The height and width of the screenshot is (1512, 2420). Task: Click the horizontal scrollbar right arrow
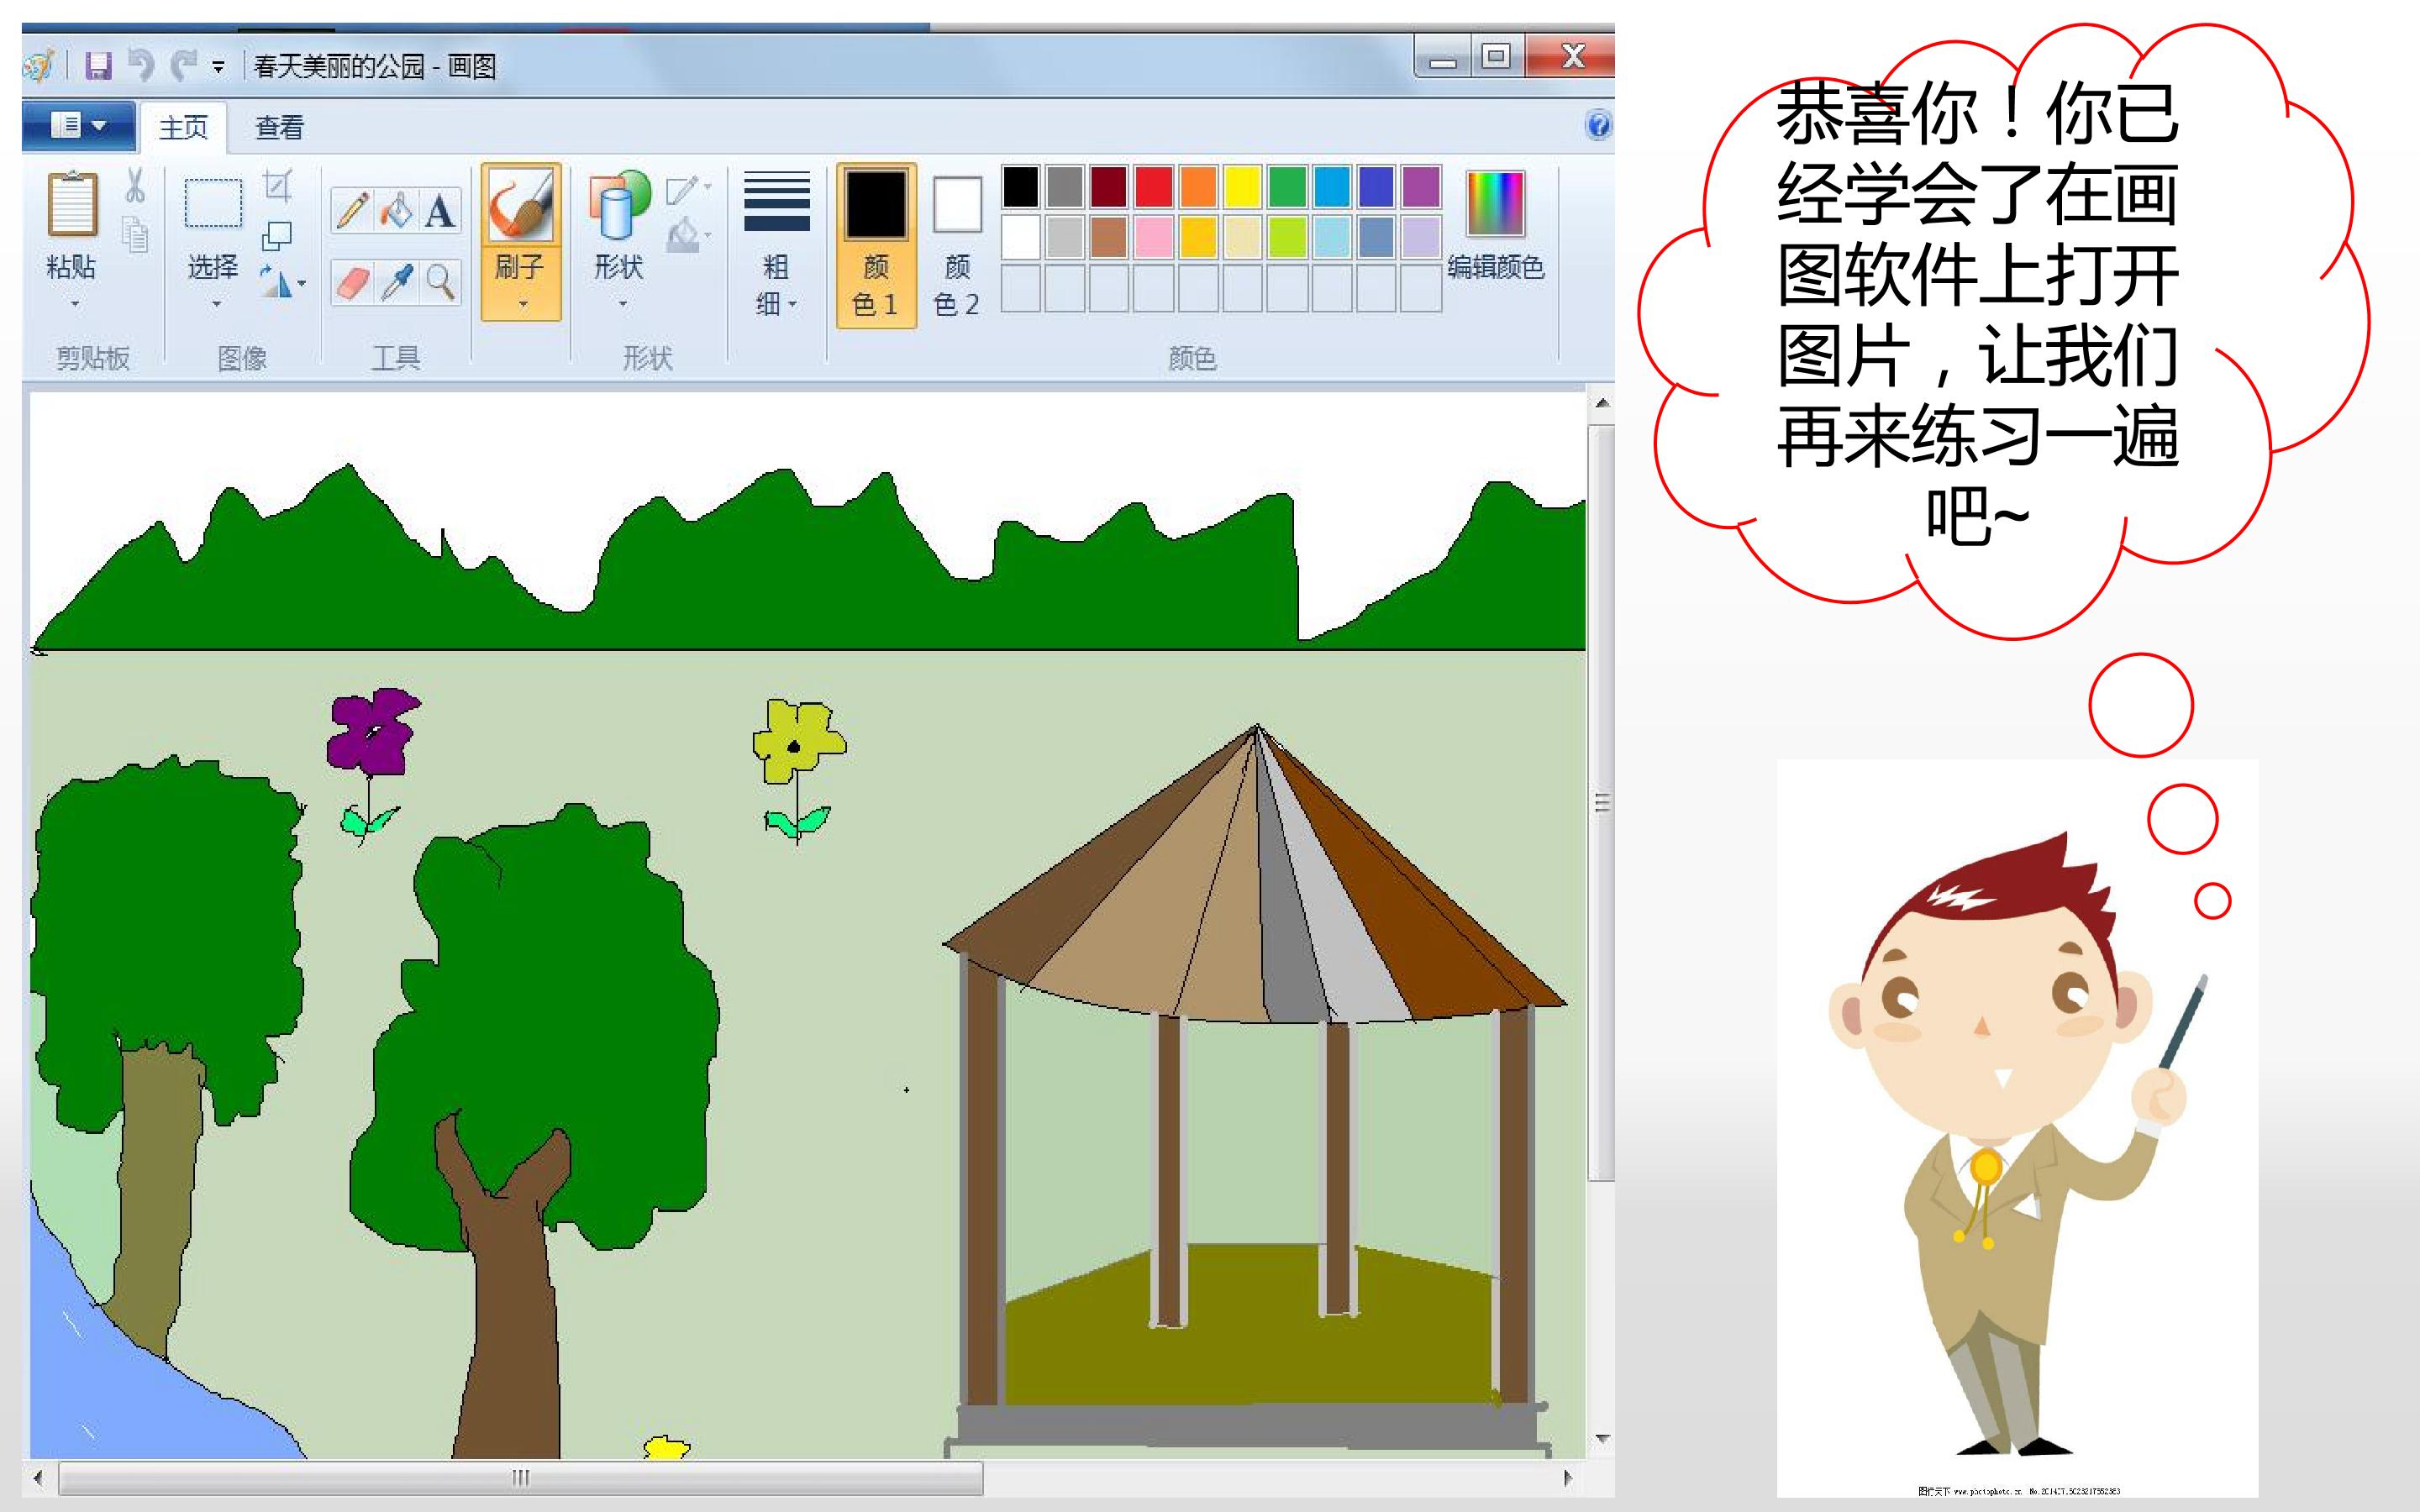pyautogui.click(x=1568, y=1477)
